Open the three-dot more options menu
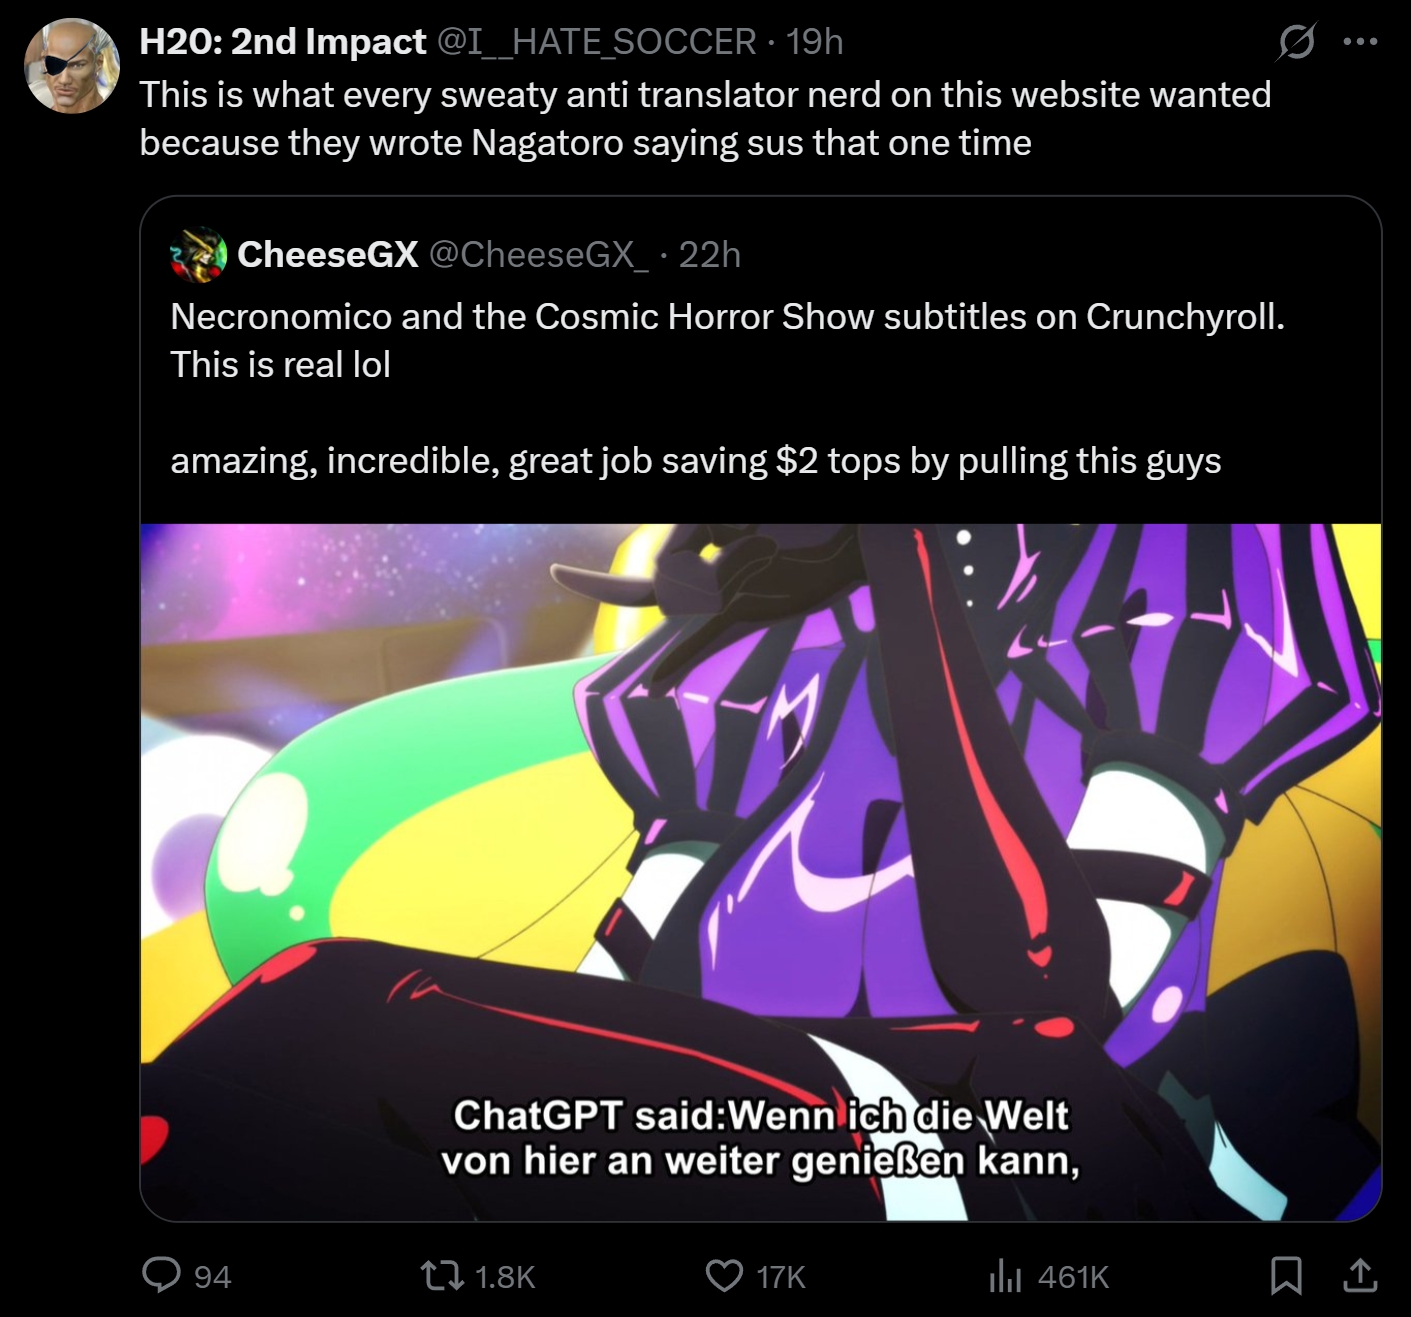1411x1317 pixels. 1361,42
